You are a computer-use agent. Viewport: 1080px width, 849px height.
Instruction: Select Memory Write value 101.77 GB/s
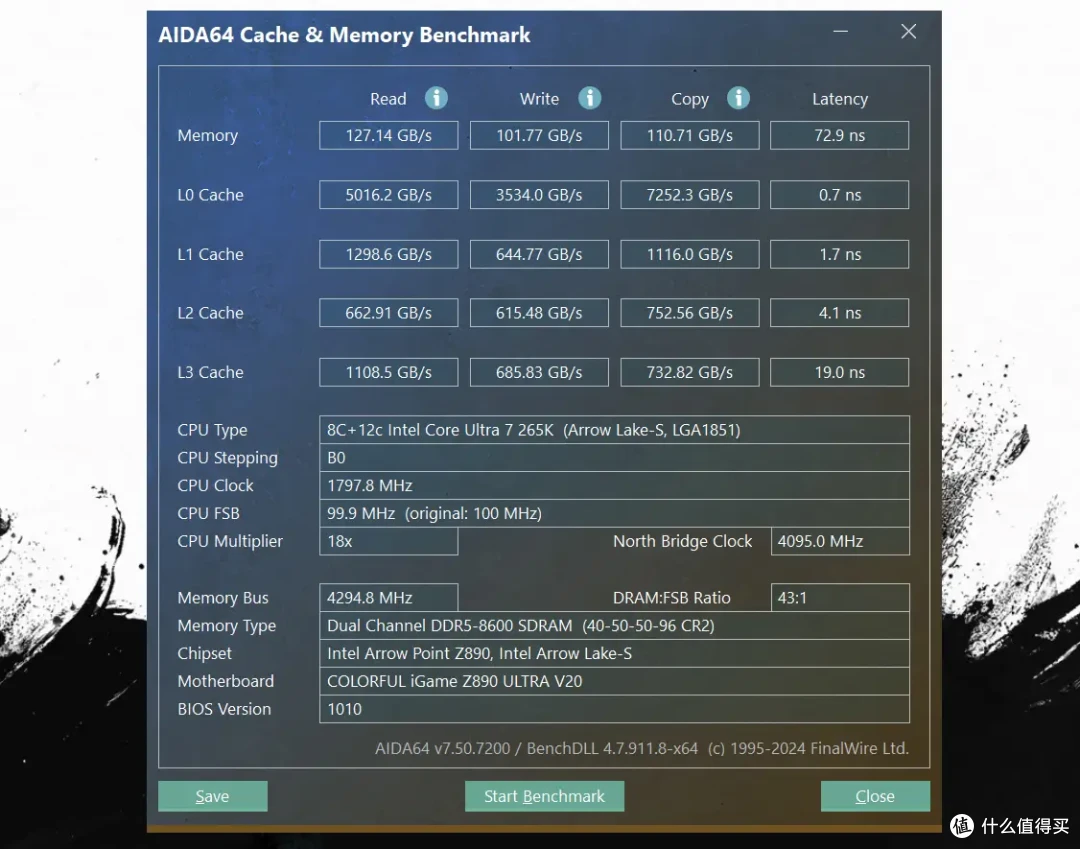click(539, 136)
